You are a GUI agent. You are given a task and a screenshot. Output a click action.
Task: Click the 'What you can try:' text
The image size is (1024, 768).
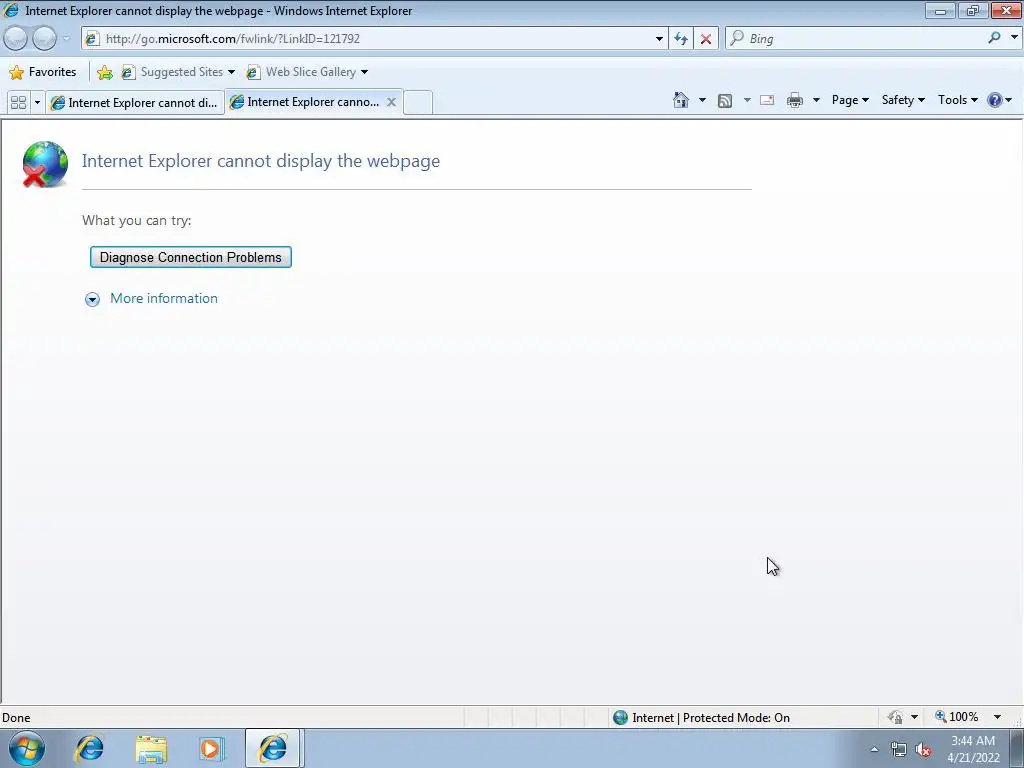pos(136,220)
